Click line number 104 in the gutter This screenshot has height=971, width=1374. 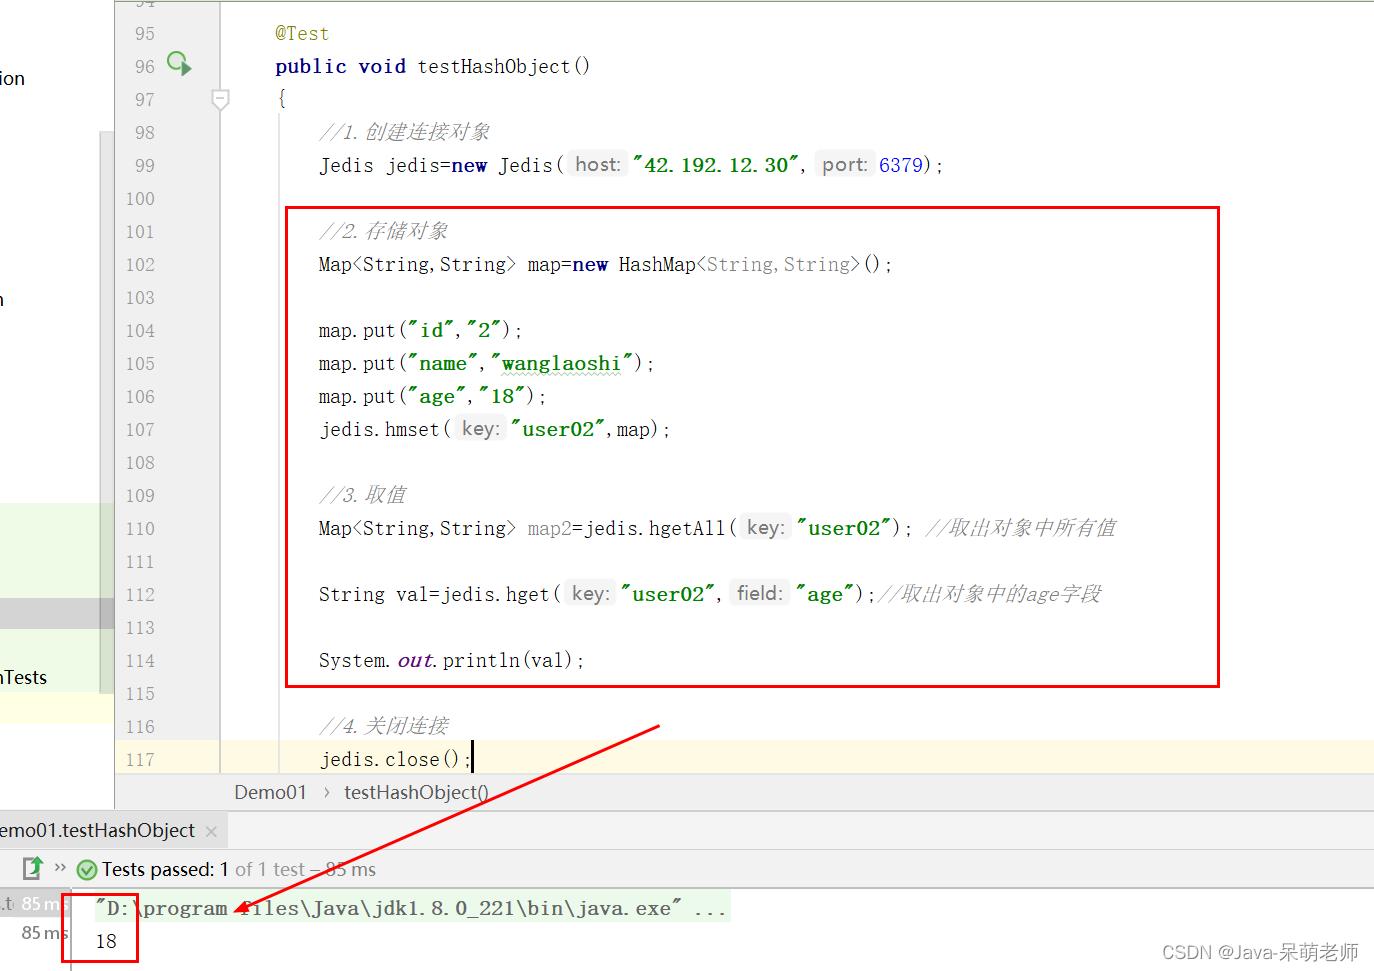tap(140, 331)
